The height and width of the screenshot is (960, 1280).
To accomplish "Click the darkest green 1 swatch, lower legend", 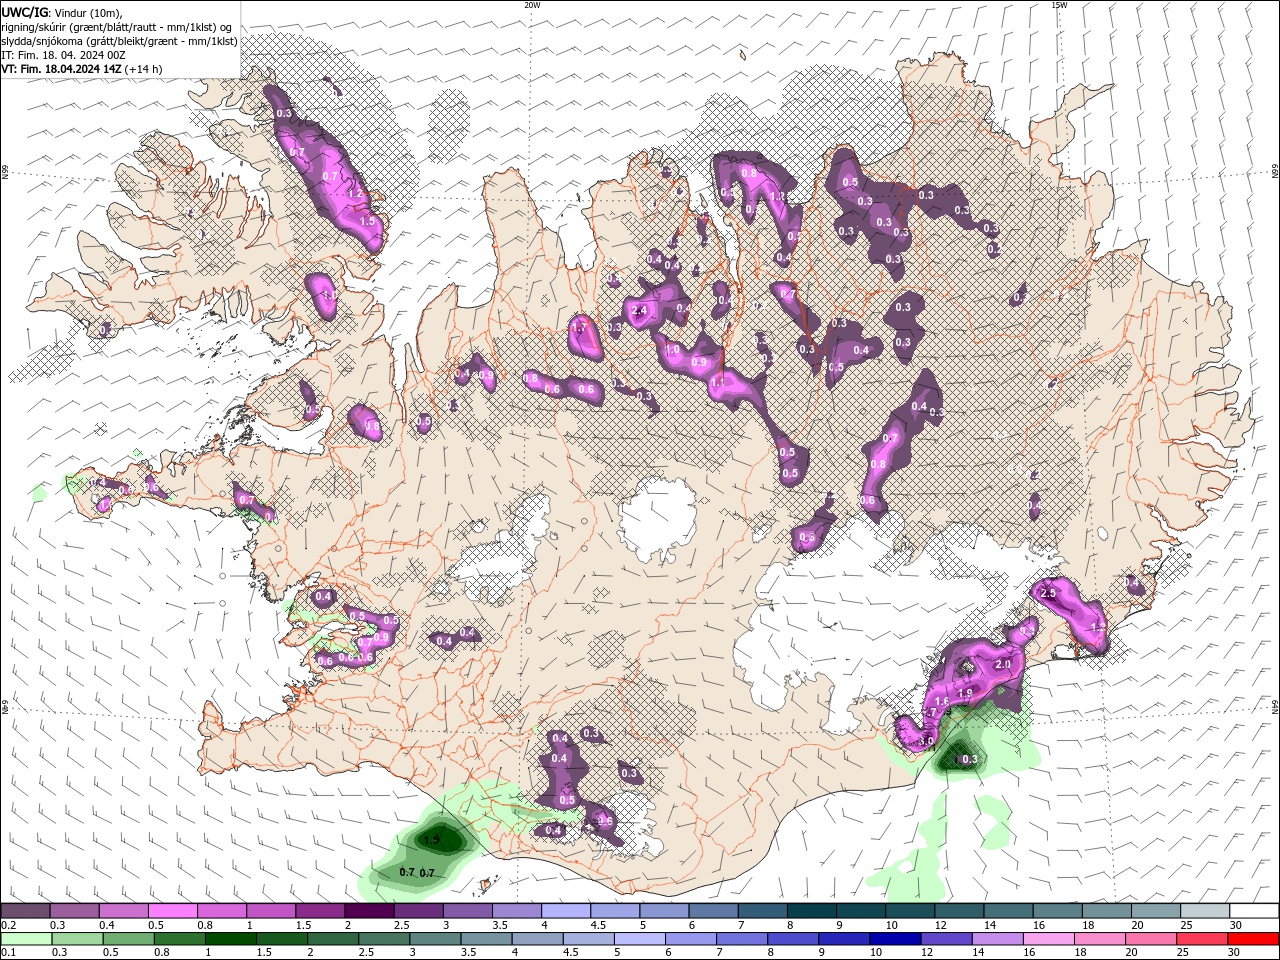I will click(230, 938).
